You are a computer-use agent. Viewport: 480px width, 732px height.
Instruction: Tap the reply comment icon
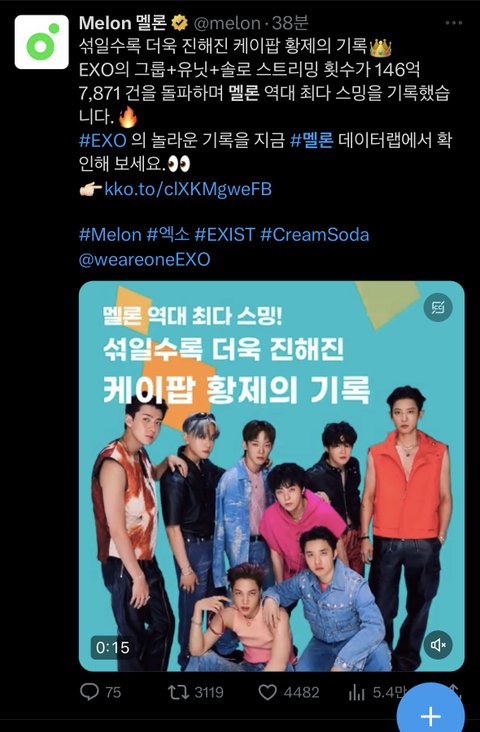pos(90,692)
